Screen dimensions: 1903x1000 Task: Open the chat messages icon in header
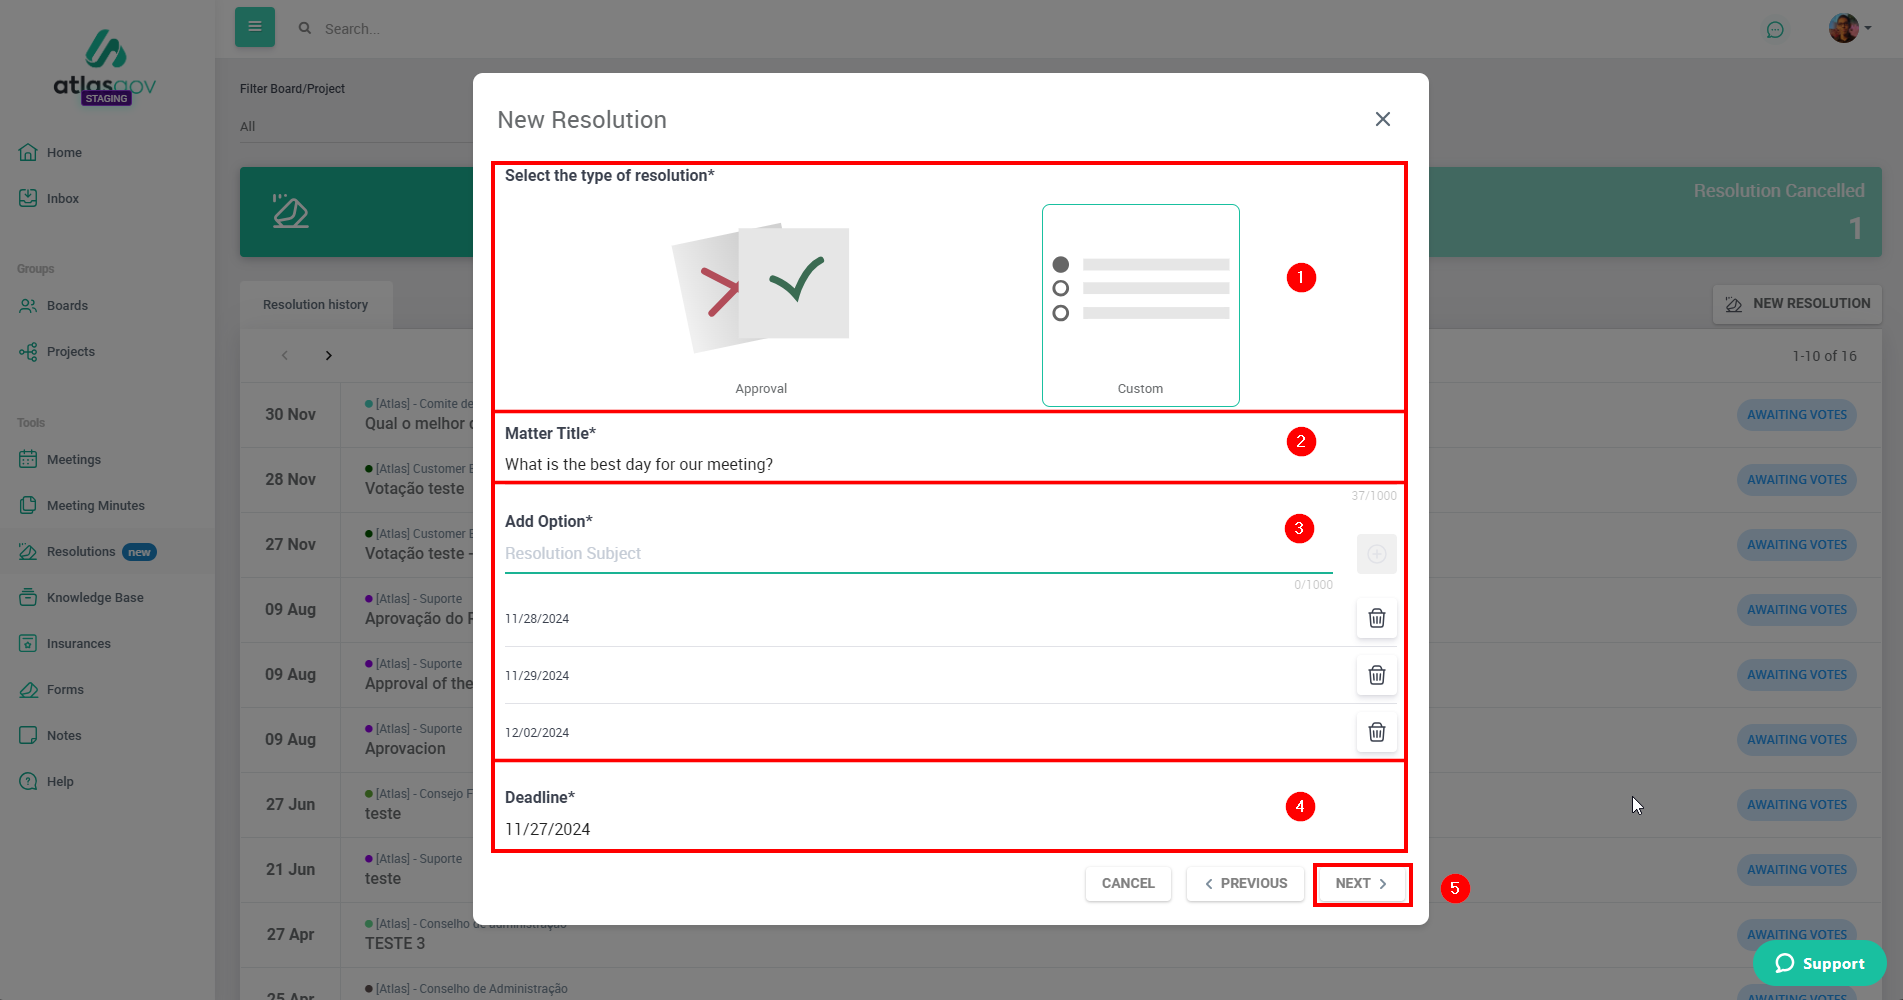coord(1775,29)
